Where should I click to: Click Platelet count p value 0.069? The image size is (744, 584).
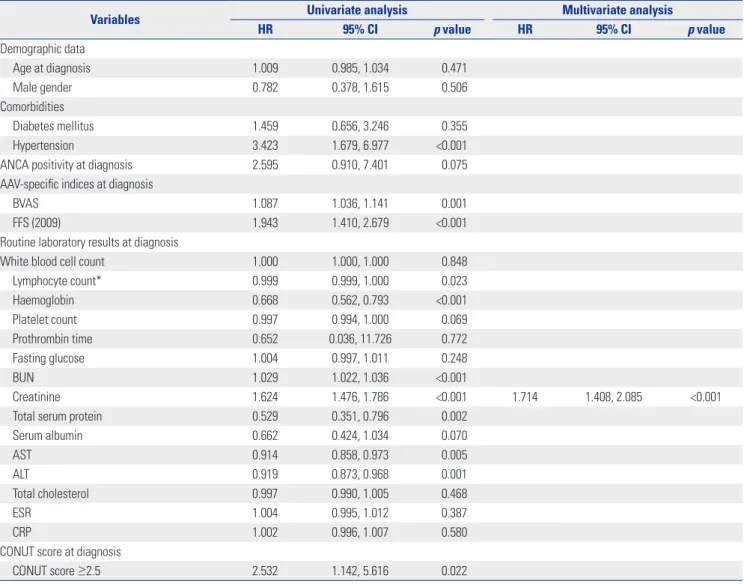(x=454, y=320)
